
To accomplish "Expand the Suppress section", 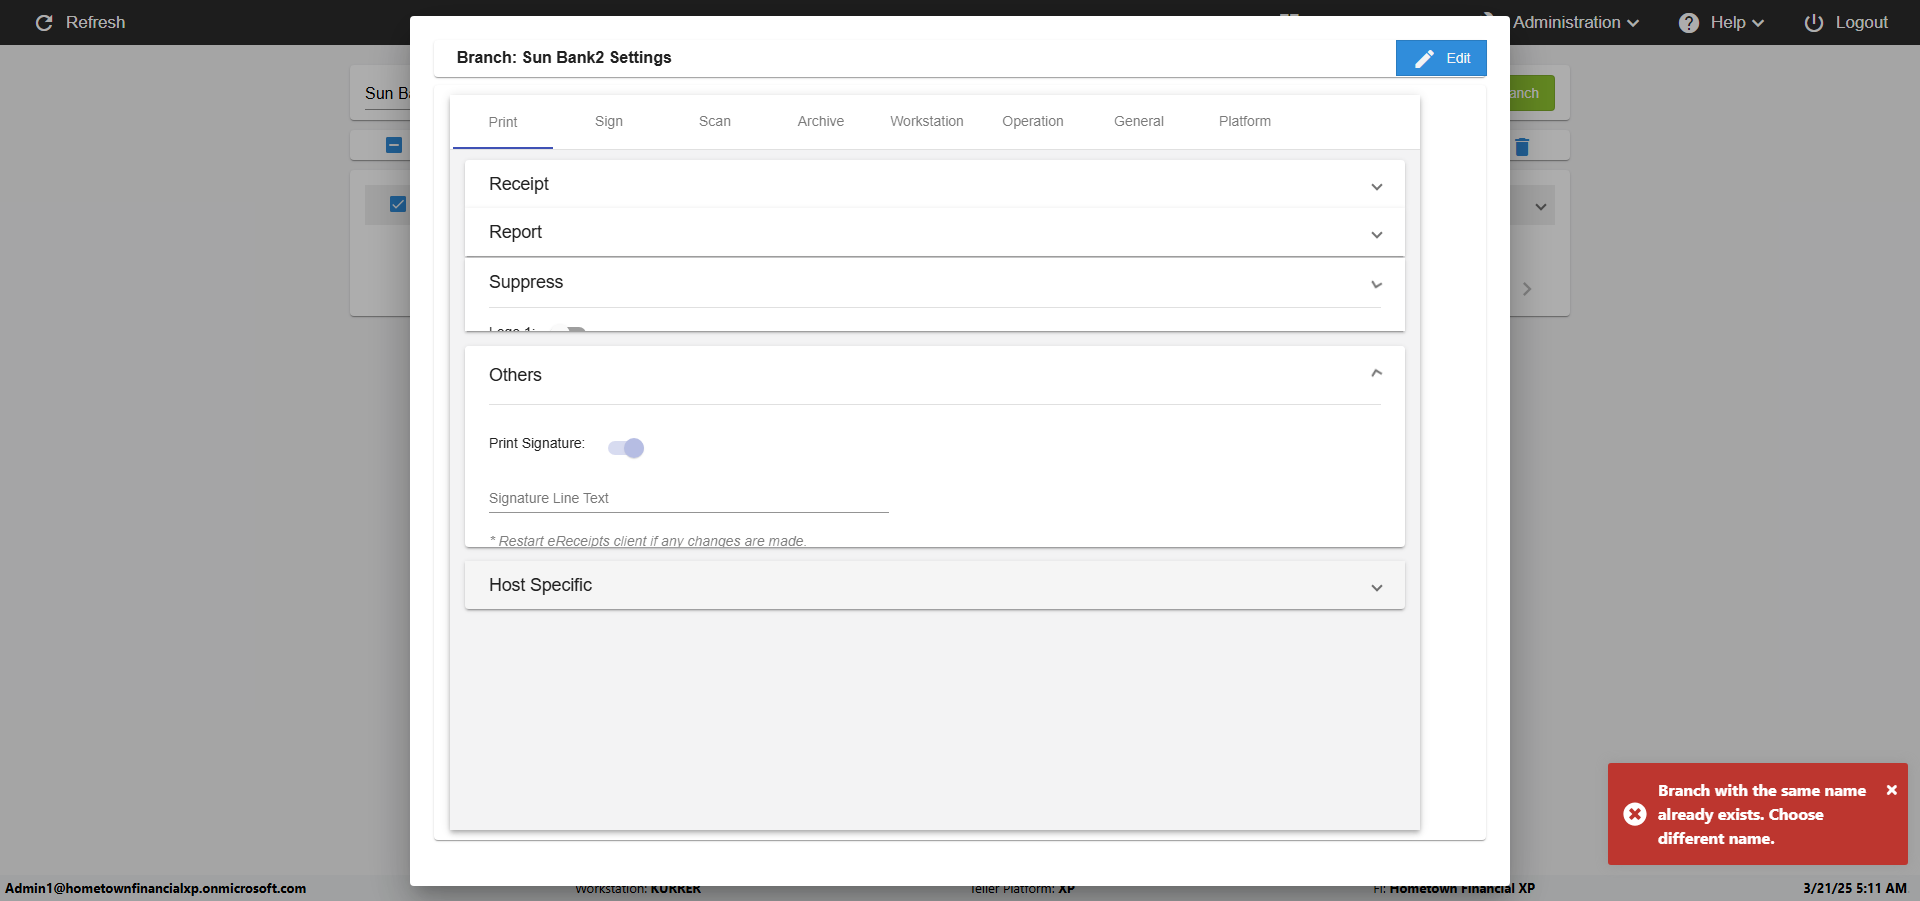I will point(1376,284).
